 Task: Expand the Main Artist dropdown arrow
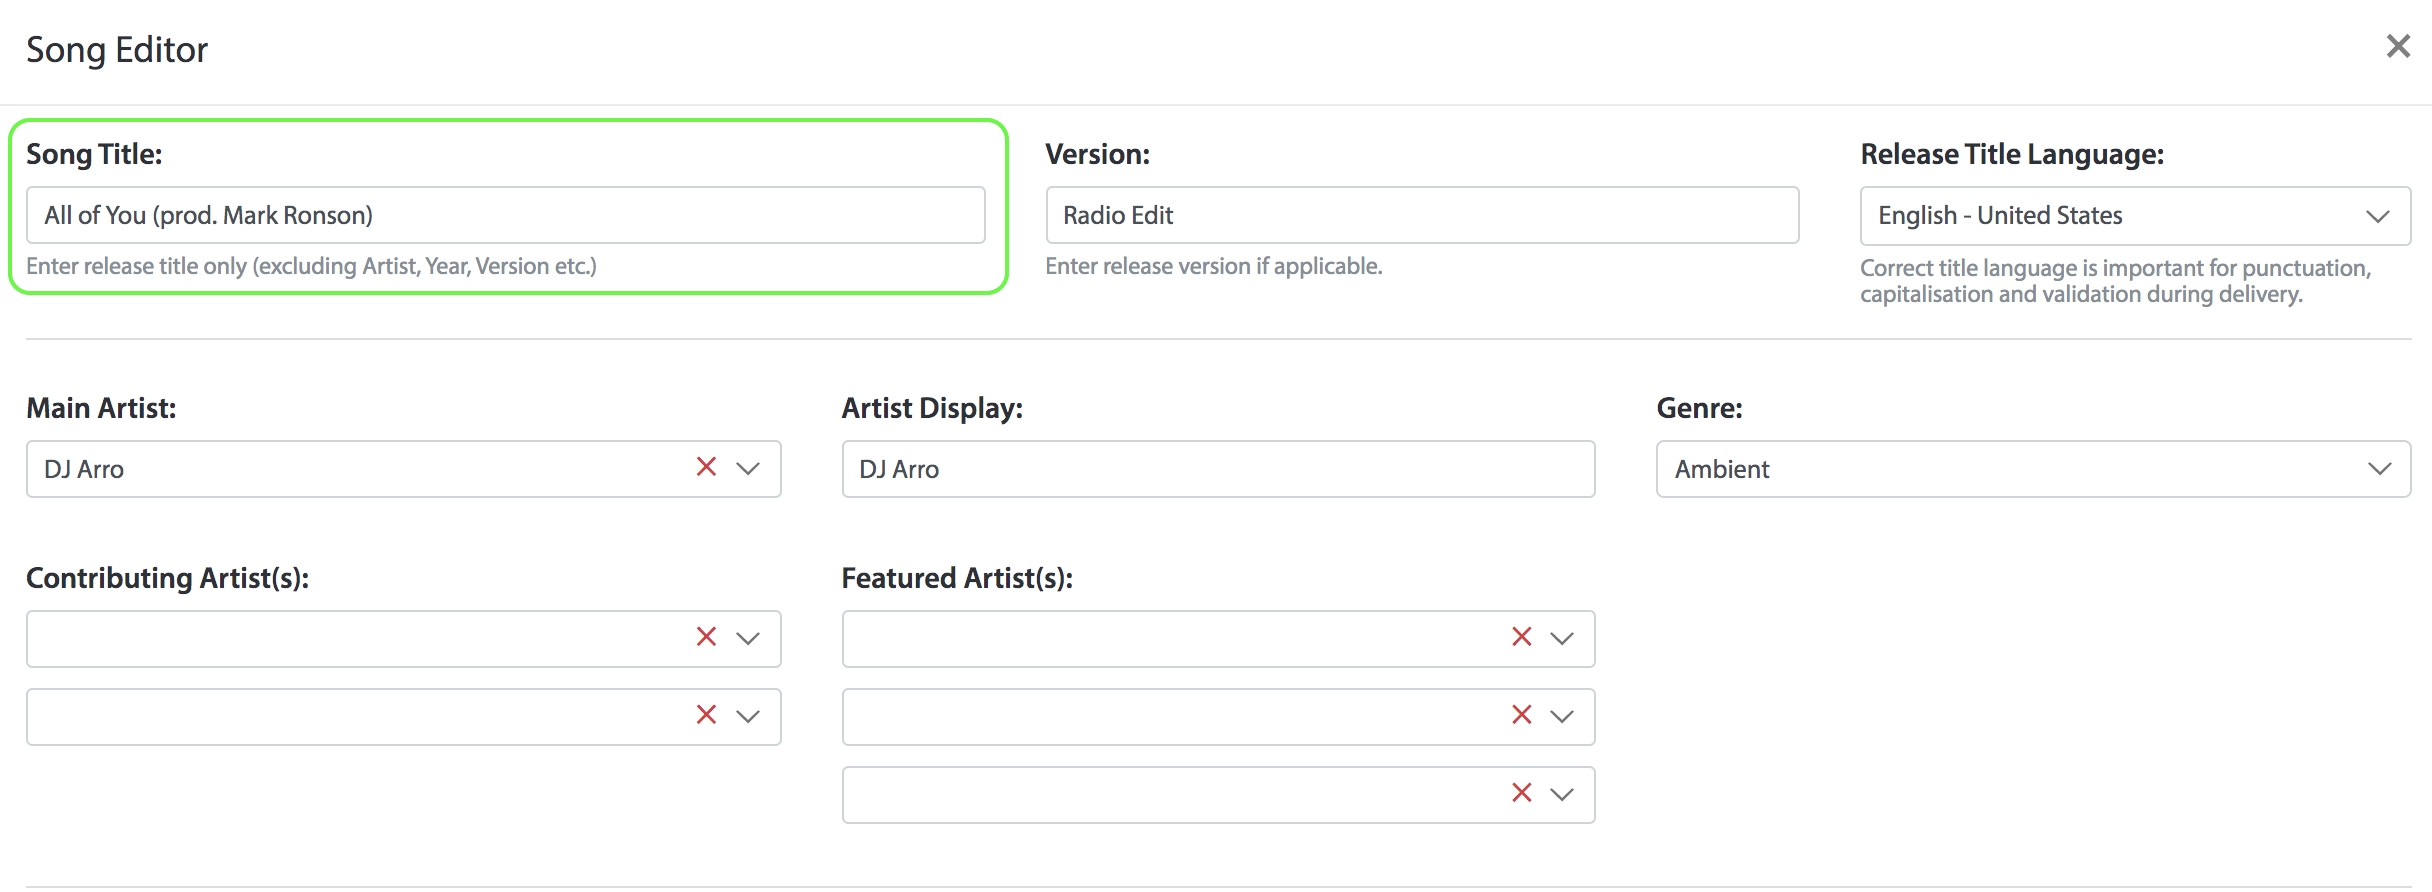[x=748, y=468]
